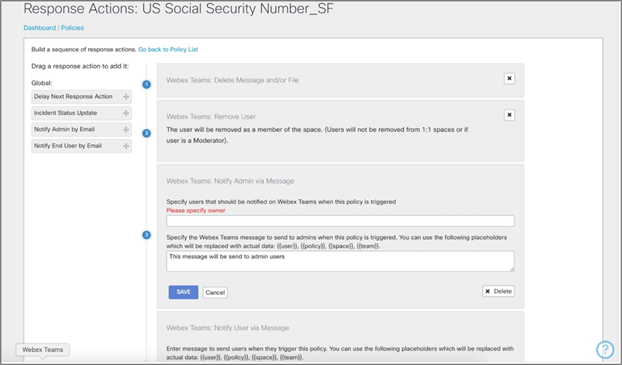Click Webex Teams: Notify Admin via Message title
Image resolution: width=622 pixels, height=365 pixels.
[230, 181]
